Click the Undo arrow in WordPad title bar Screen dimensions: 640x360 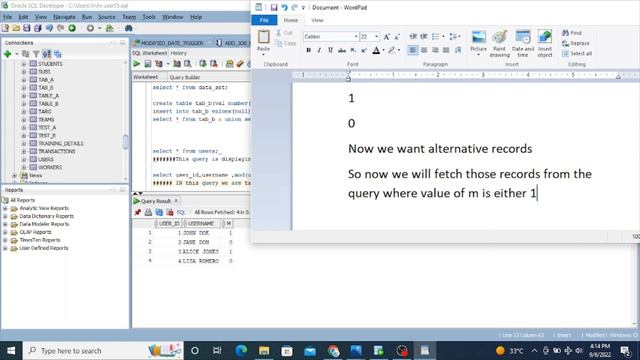284,7
